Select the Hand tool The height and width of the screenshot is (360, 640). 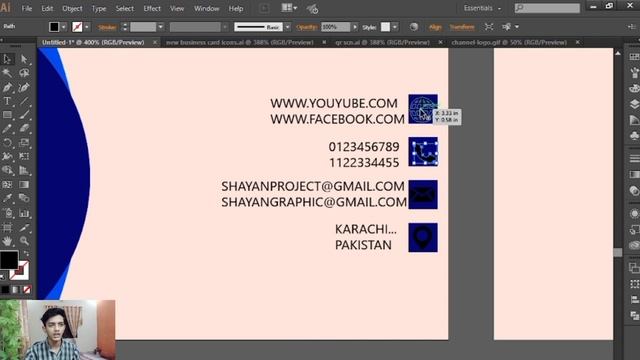(7, 241)
